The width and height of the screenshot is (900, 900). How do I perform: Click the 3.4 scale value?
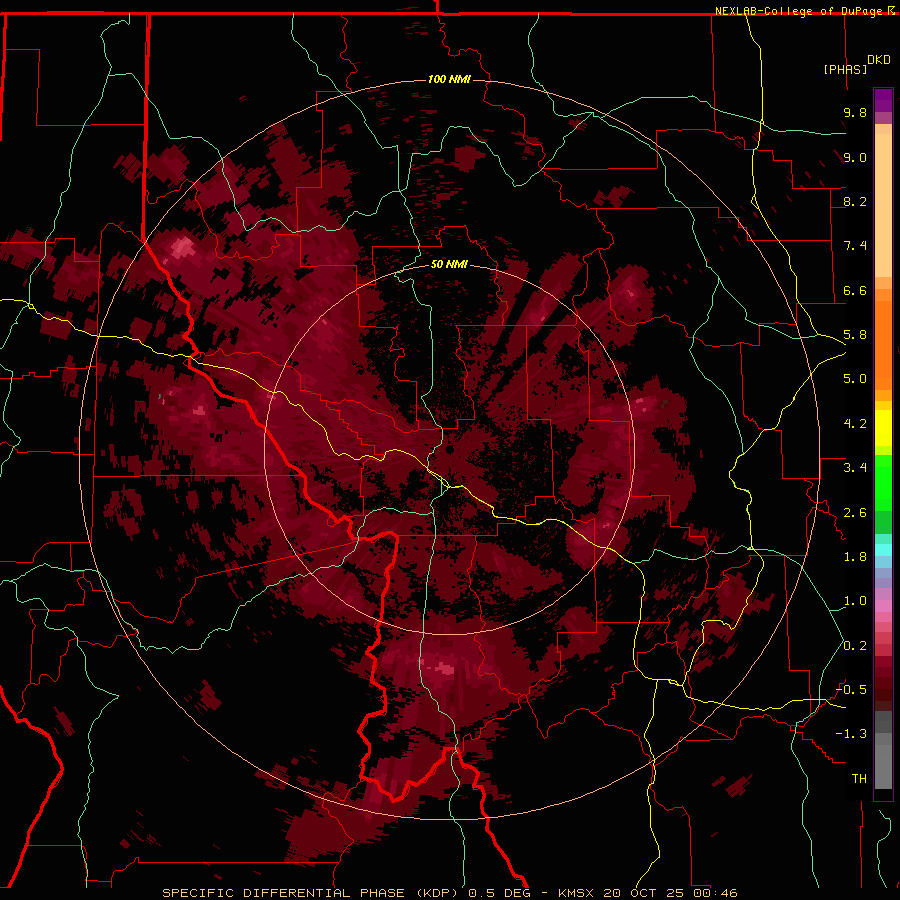tap(855, 468)
